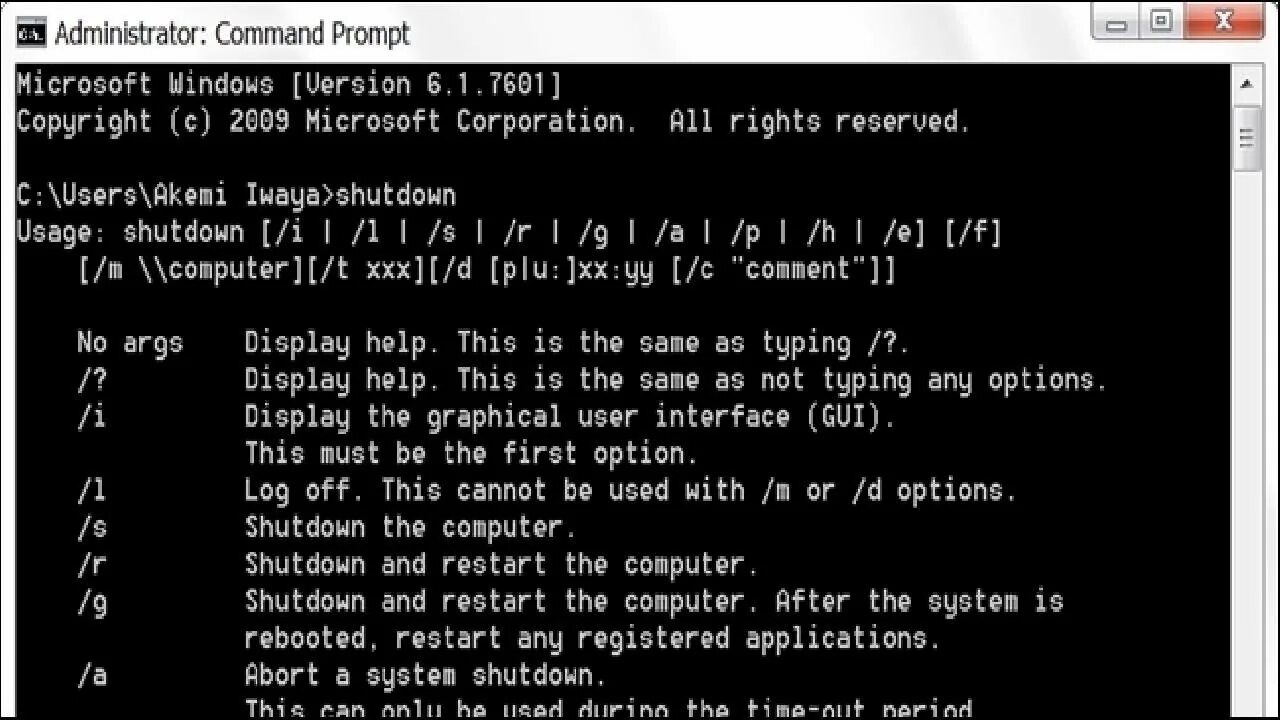Screen dimensions: 1280x720
Task: Click the '/l' Log off option line
Action: [x=546, y=491]
